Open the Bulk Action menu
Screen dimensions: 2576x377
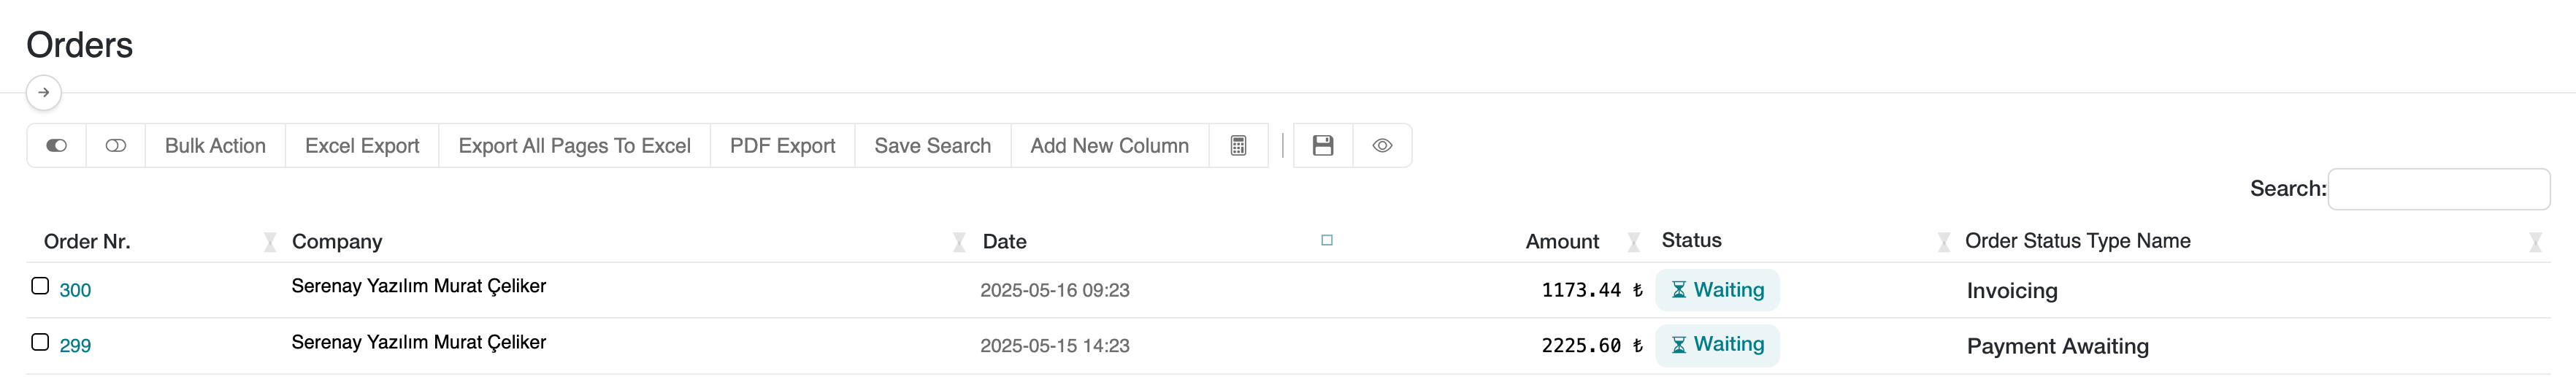(215, 146)
